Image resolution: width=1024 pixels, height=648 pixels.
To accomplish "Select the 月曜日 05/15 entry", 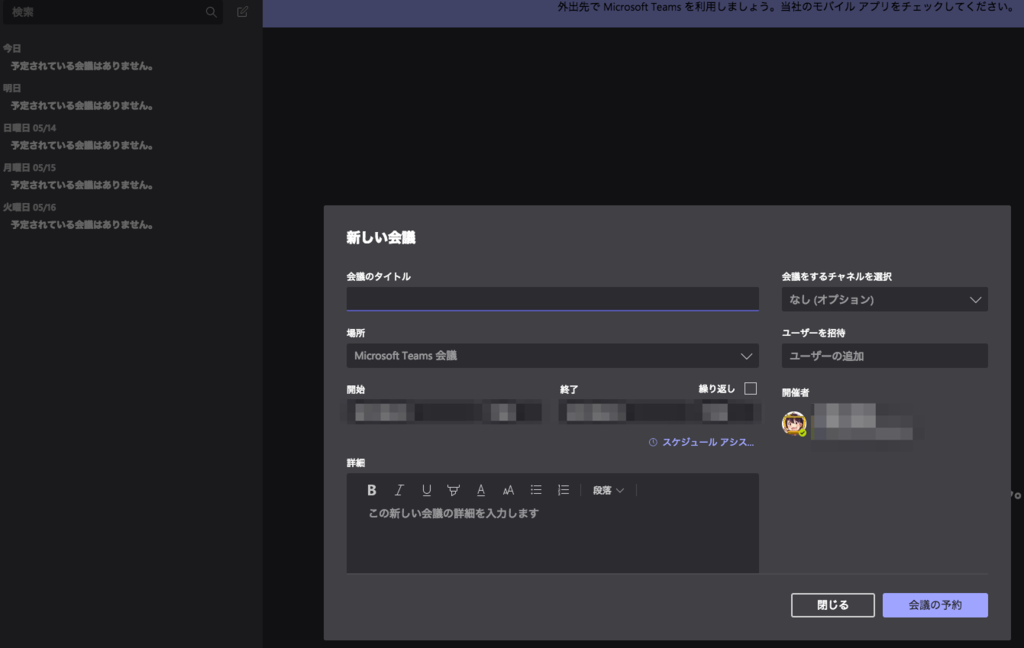I will [29, 168].
